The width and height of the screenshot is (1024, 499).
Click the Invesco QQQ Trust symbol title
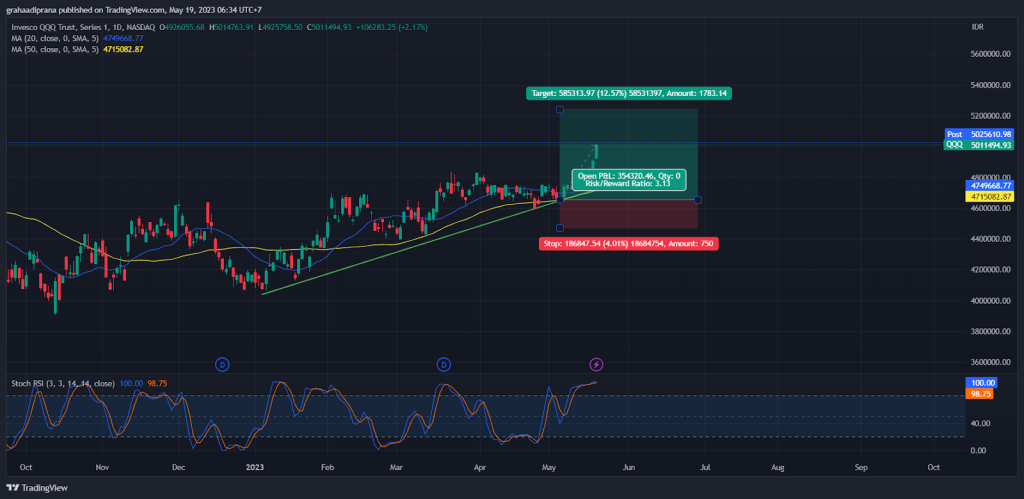83,27
